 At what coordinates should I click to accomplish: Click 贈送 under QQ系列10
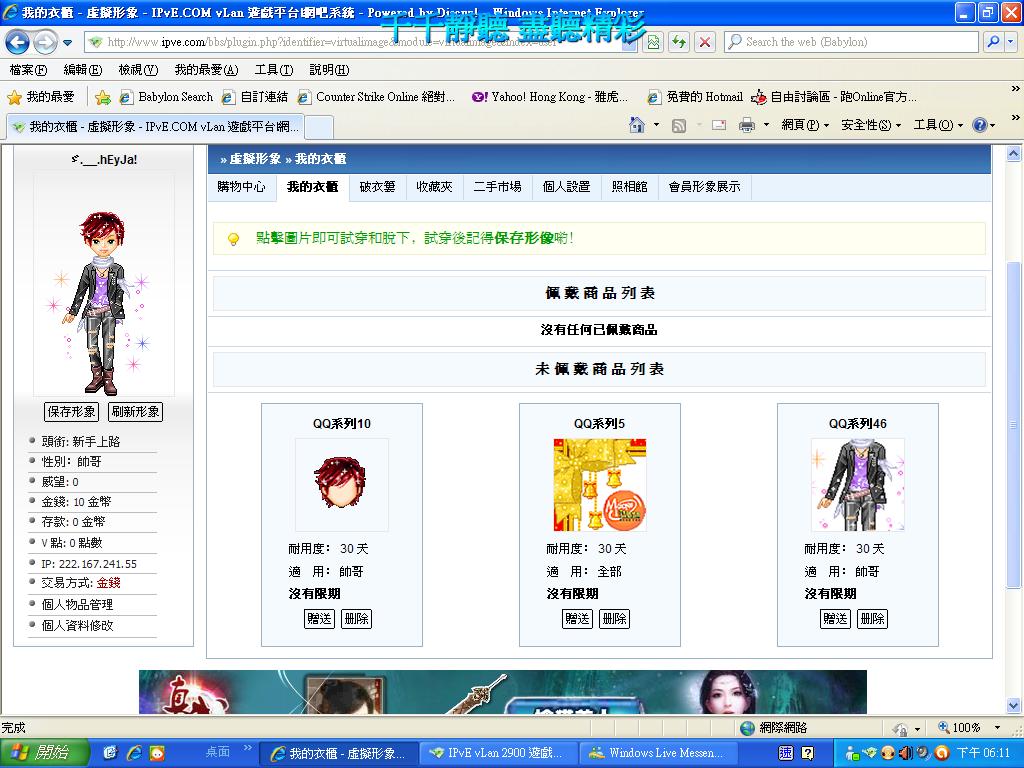point(319,618)
